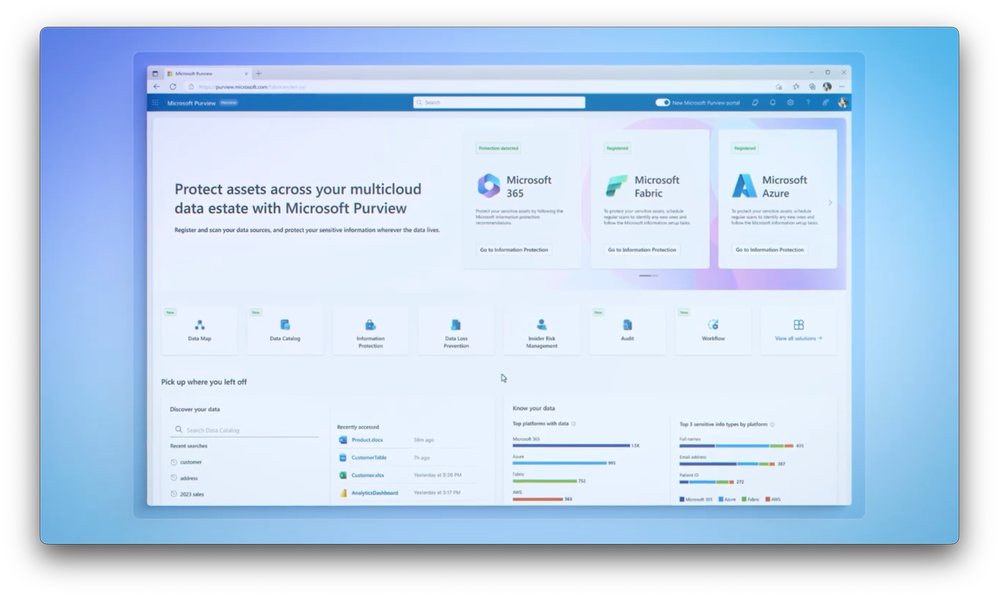Open the Workflow solution icon
999x597 pixels.
[x=713, y=325]
